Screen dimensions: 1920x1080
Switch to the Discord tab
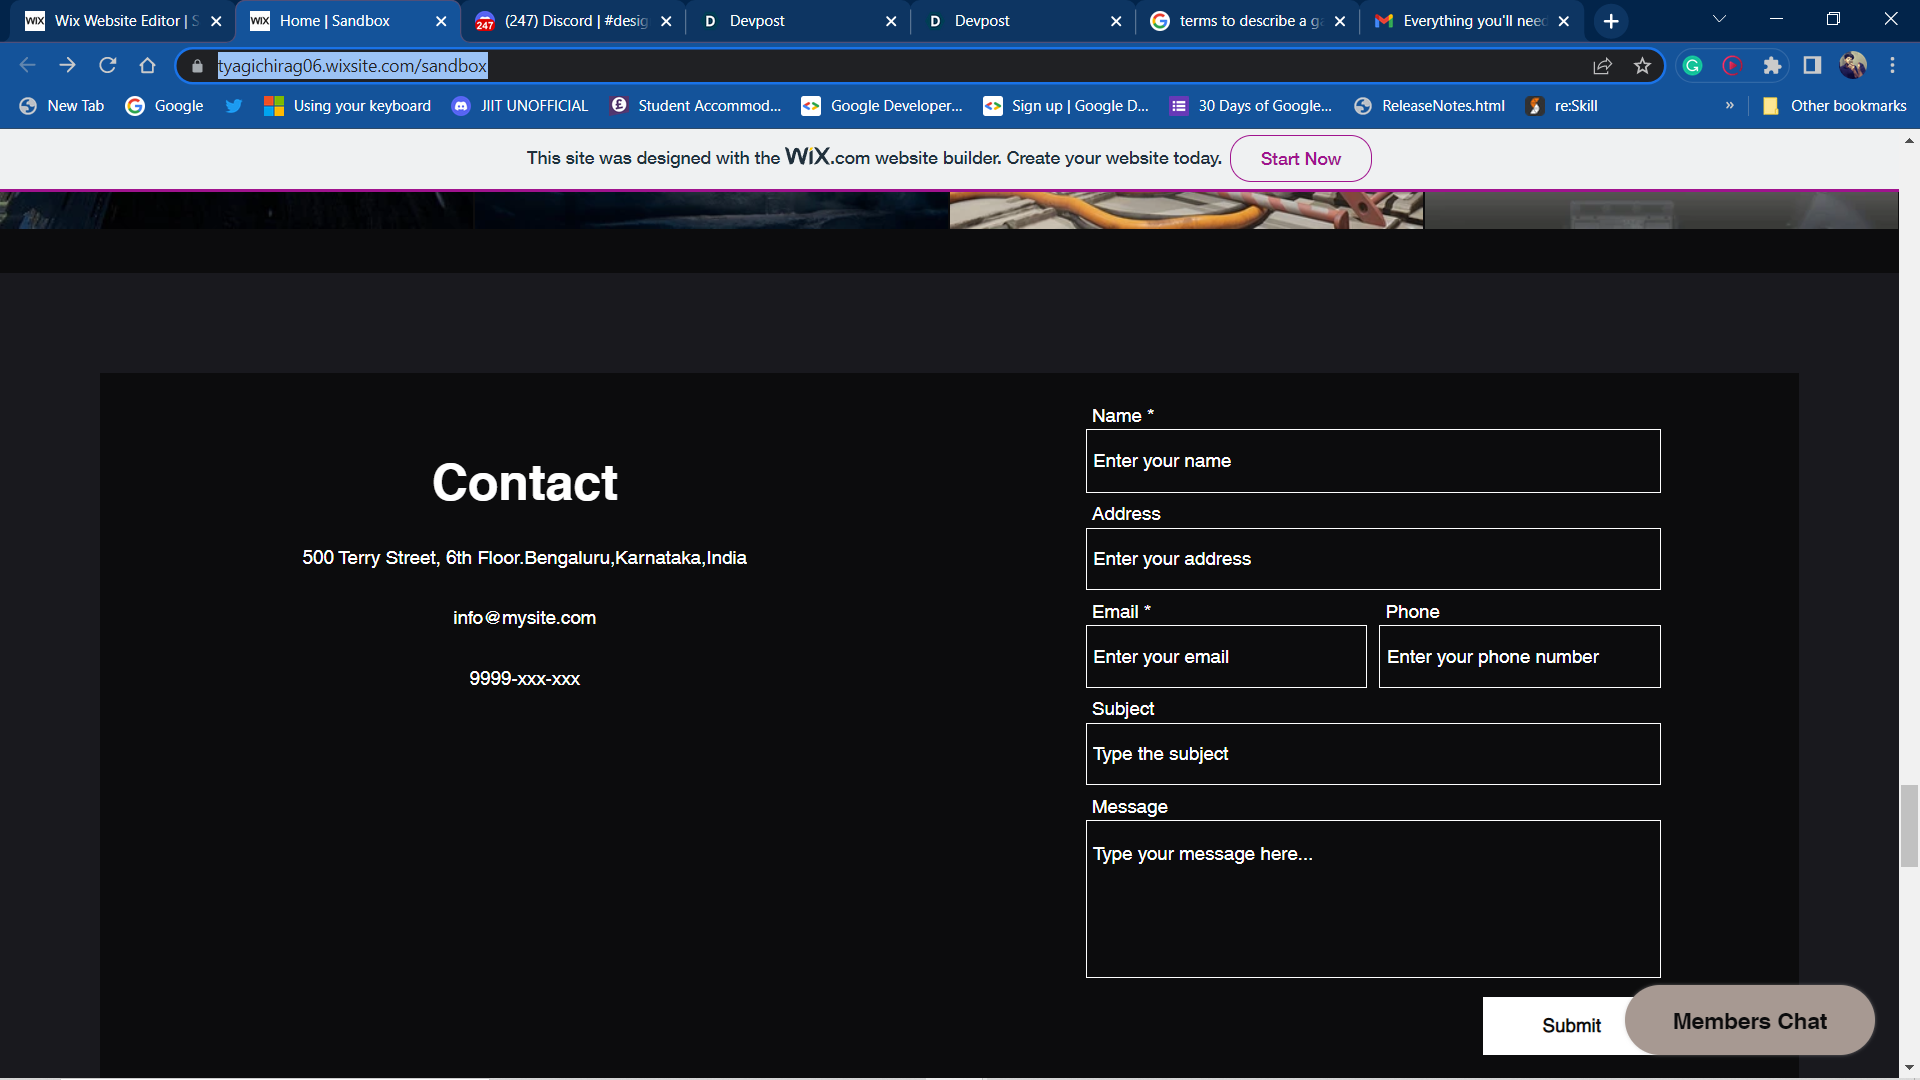(x=565, y=21)
